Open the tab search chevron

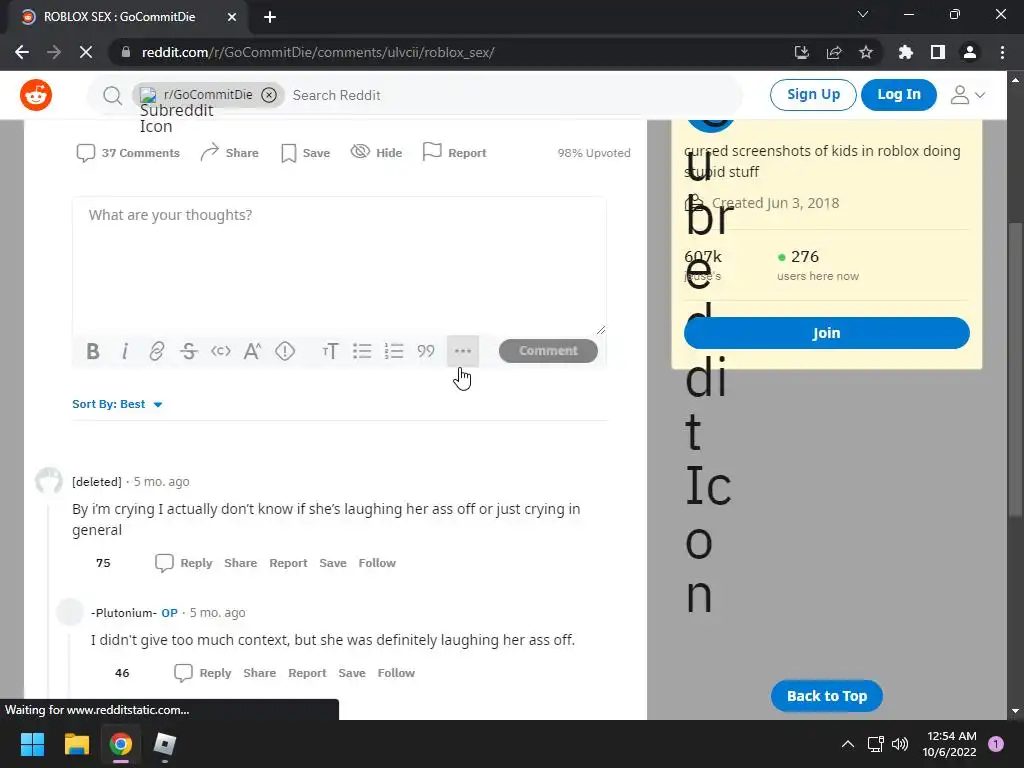pos(863,14)
